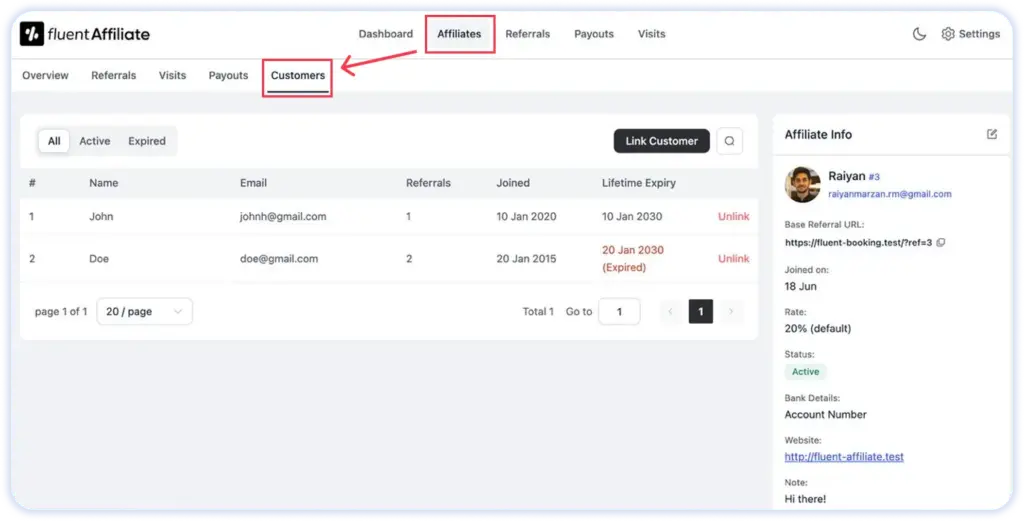Click the Lifetime Expiry column header
This screenshot has width=1024, height=521.
point(639,183)
